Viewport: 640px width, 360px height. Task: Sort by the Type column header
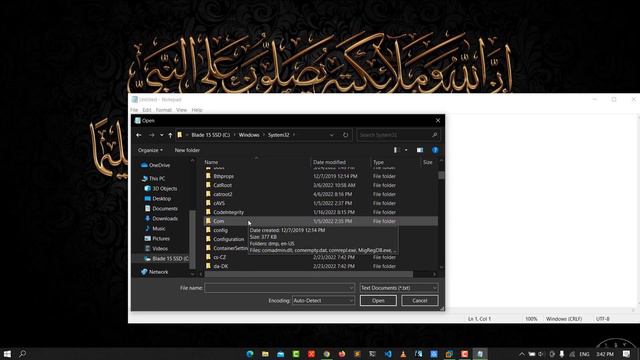(395, 162)
